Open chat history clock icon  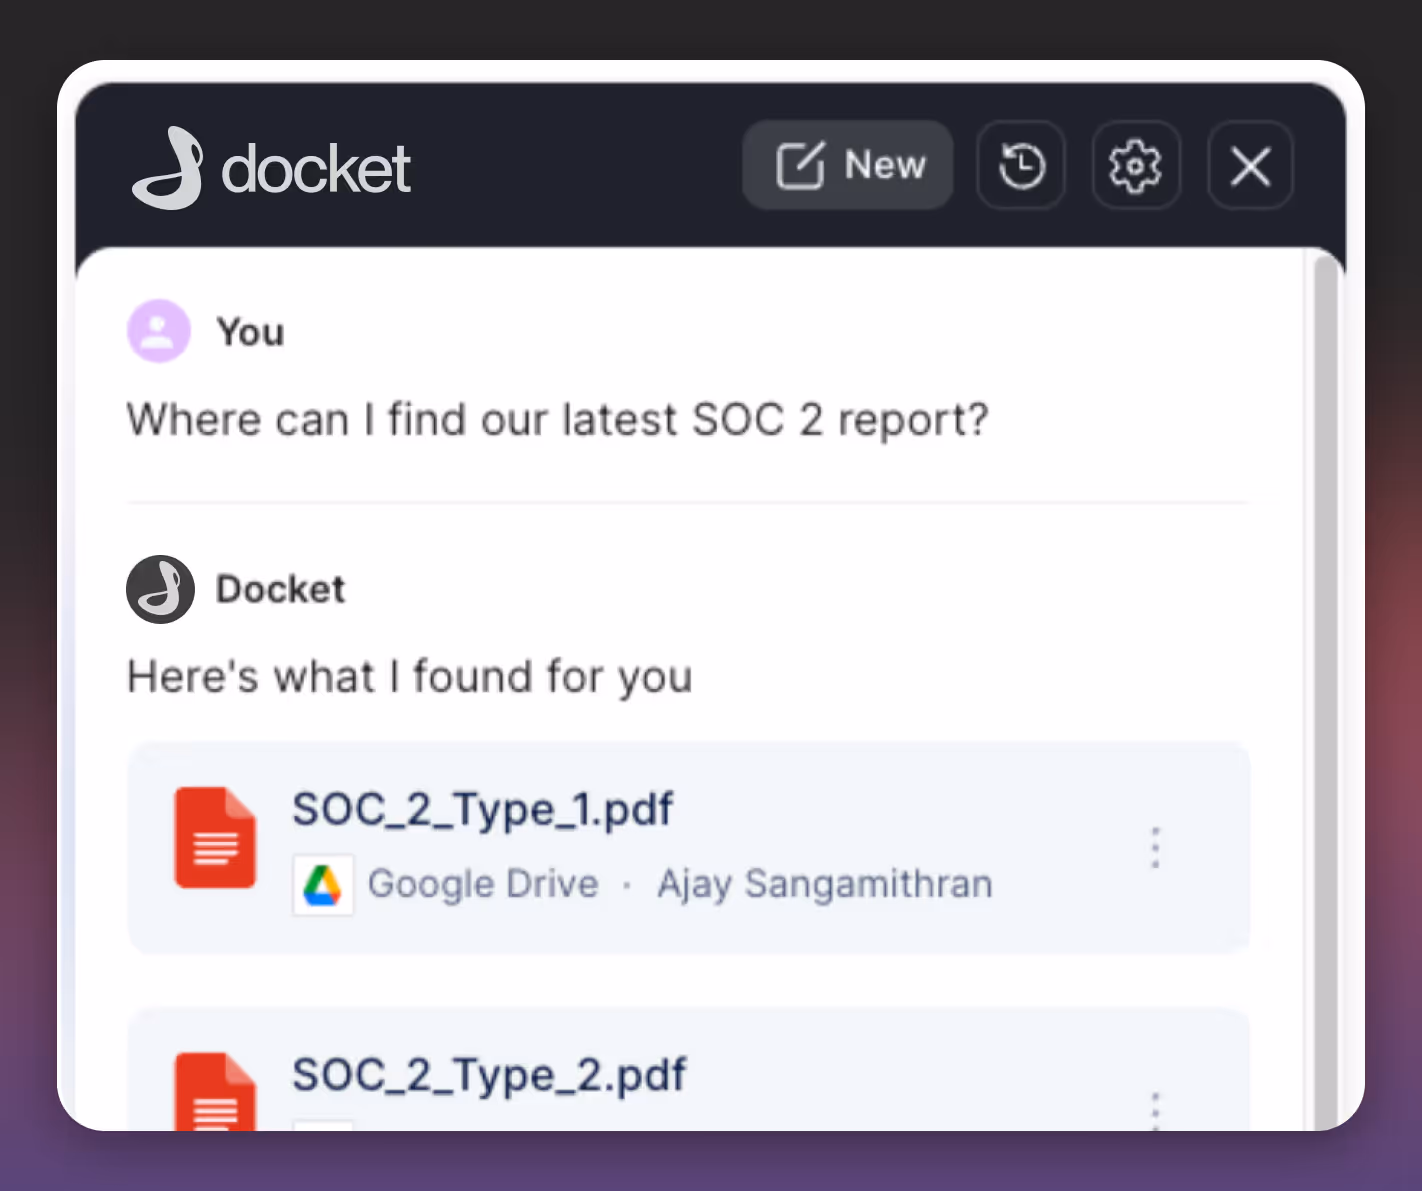coord(1021,165)
